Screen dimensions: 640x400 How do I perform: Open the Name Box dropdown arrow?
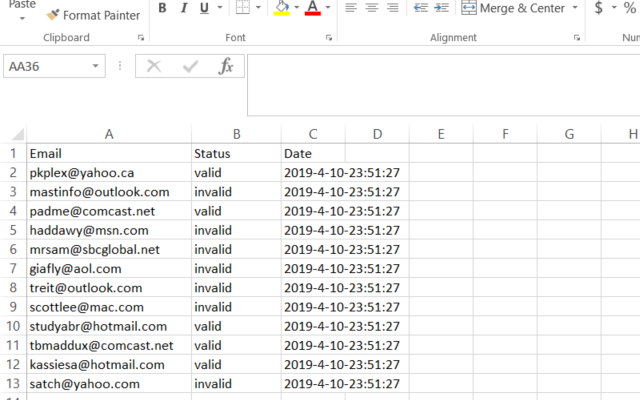96,66
